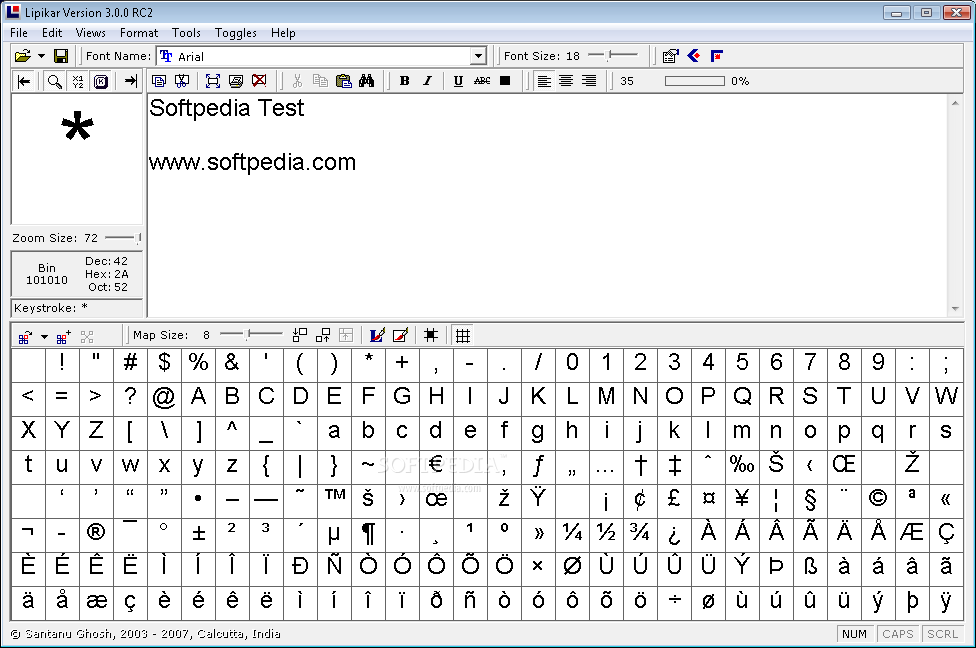The image size is (976, 648).
Task: Expand the open file dropdown arrow
Action: tap(42, 56)
